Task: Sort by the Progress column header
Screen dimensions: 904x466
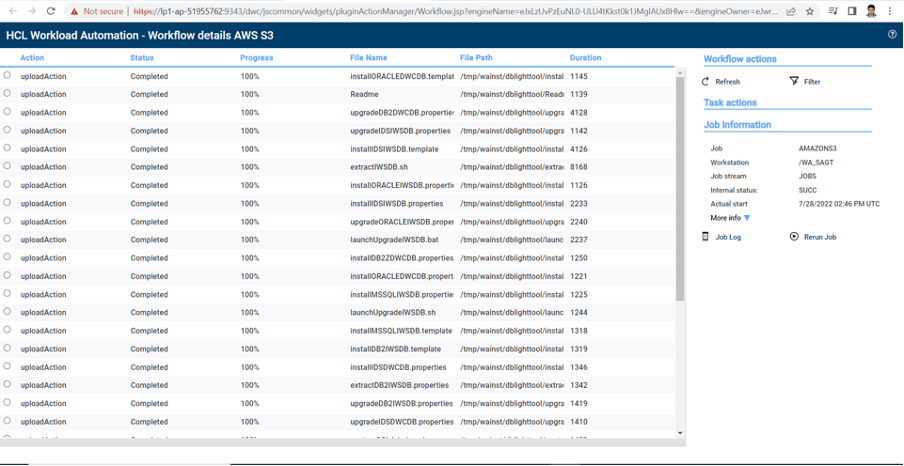Action: click(x=257, y=58)
